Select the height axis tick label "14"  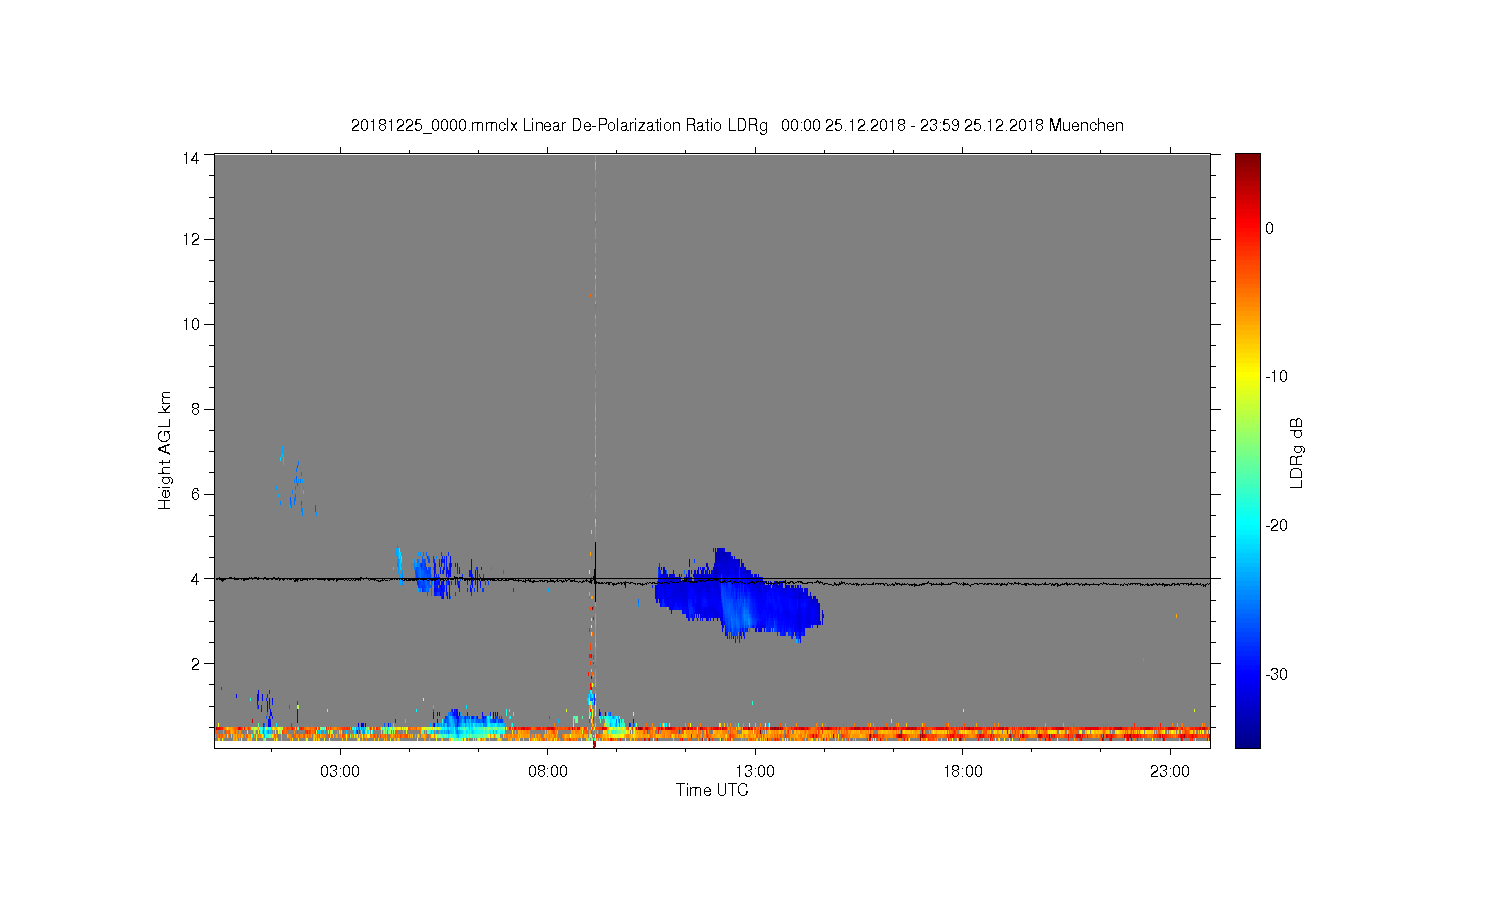tap(191, 157)
